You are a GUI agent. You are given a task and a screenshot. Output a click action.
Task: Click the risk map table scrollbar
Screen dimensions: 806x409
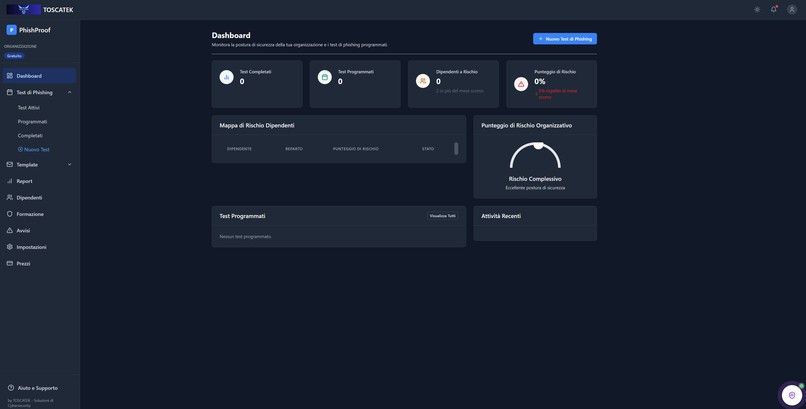coord(456,149)
